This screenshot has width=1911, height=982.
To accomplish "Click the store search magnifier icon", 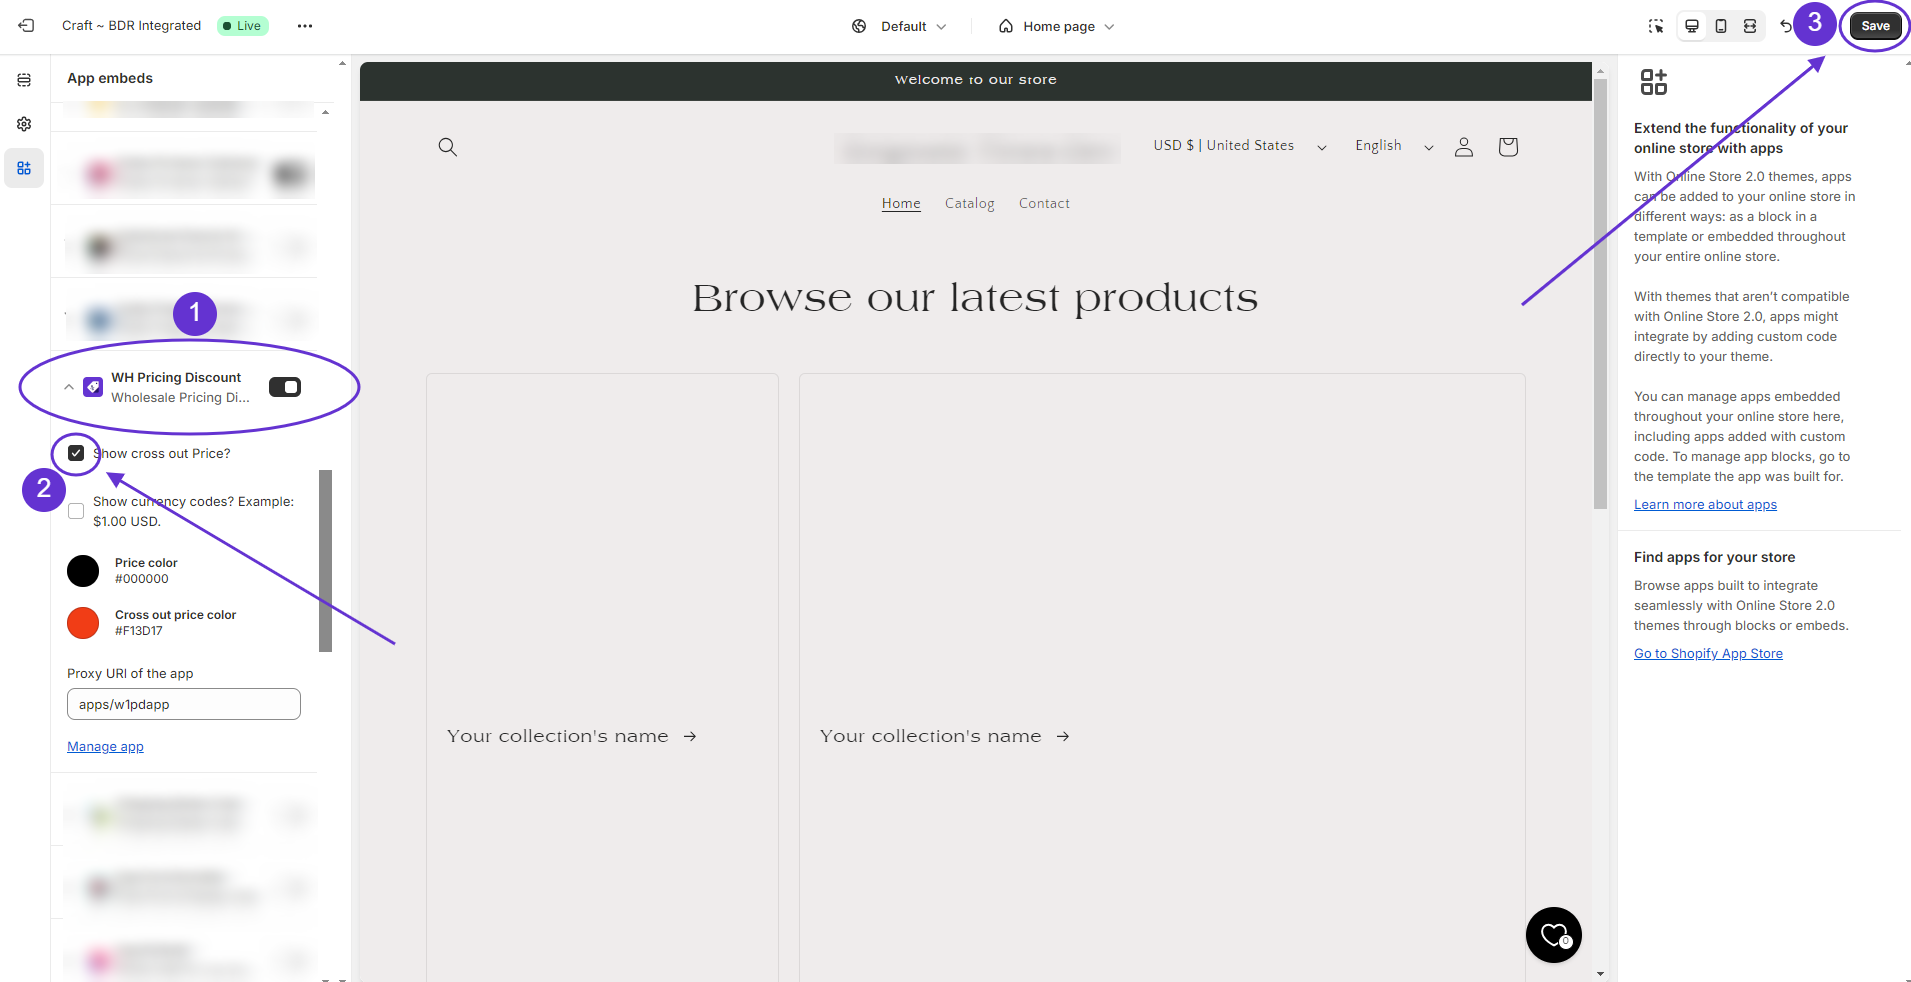I will click(x=448, y=147).
